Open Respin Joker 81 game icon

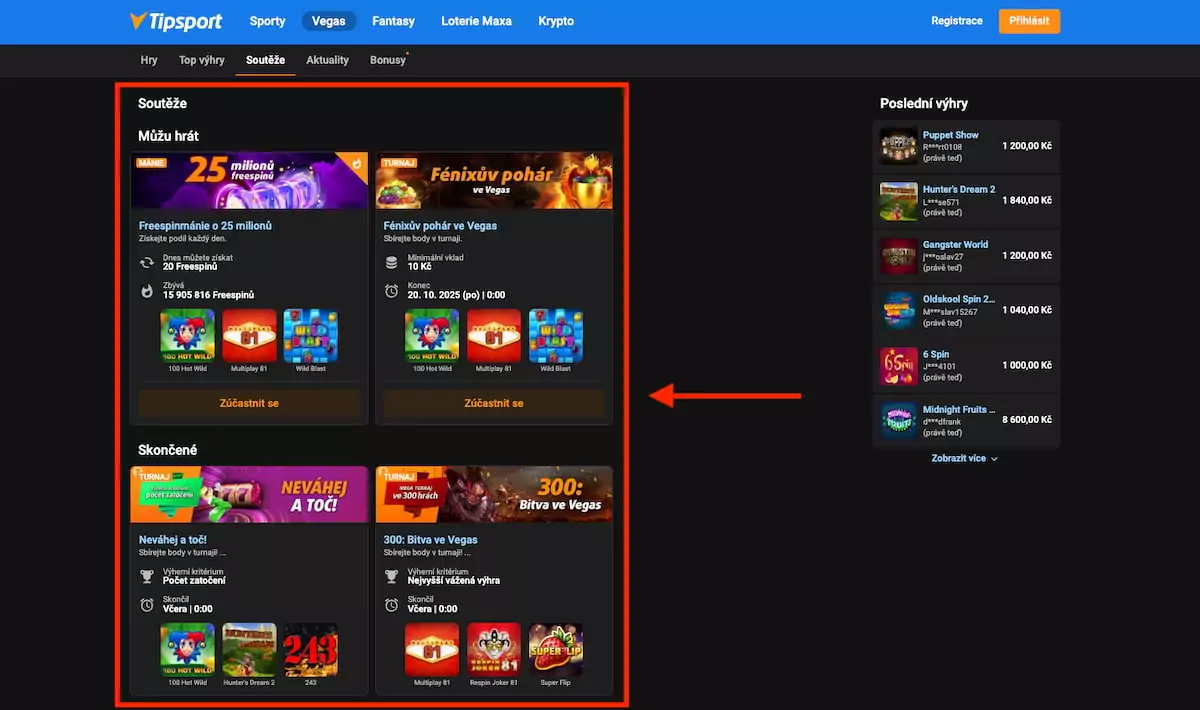[x=494, y=650]
